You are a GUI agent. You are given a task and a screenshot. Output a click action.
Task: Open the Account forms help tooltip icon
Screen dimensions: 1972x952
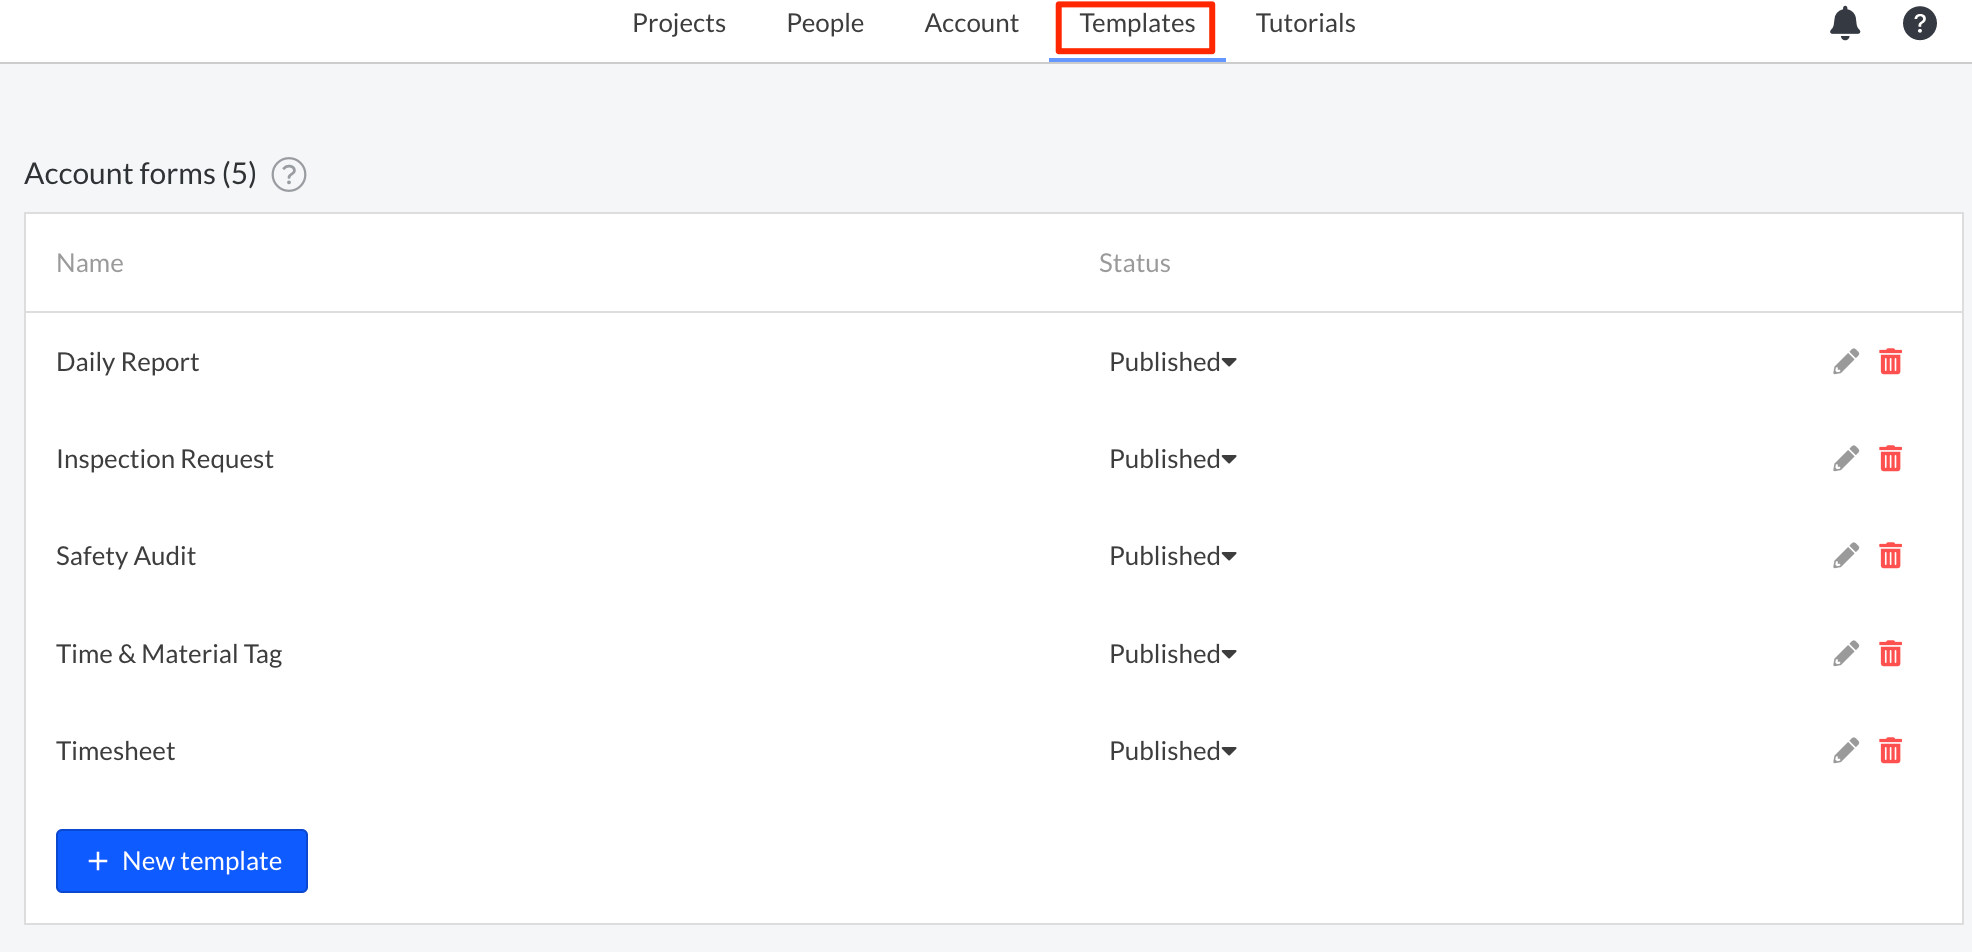coord(288,174)
